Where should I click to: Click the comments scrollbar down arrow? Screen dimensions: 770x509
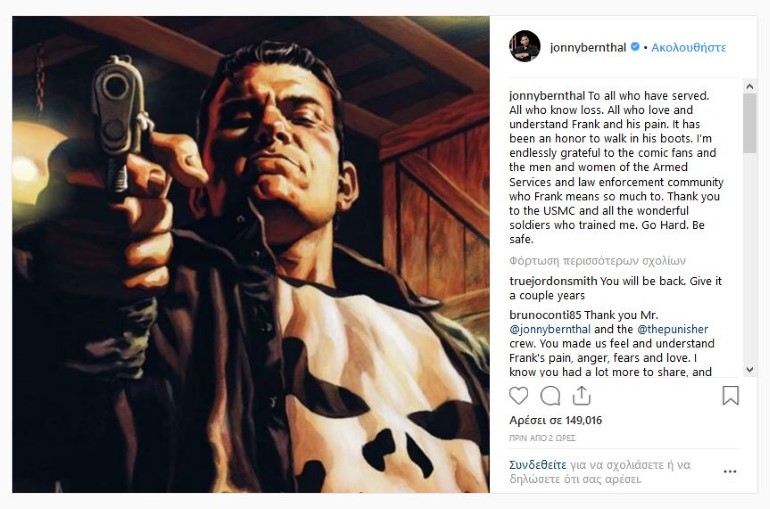coord(749,370)
